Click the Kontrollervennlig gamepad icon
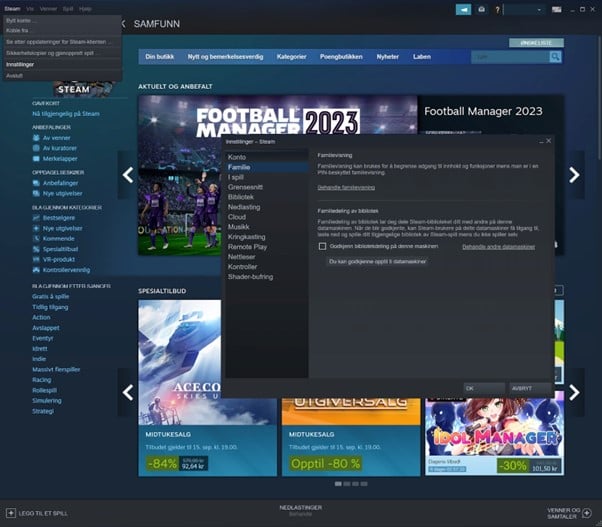This screenshot has height=527, width=602. pos(36,270)
